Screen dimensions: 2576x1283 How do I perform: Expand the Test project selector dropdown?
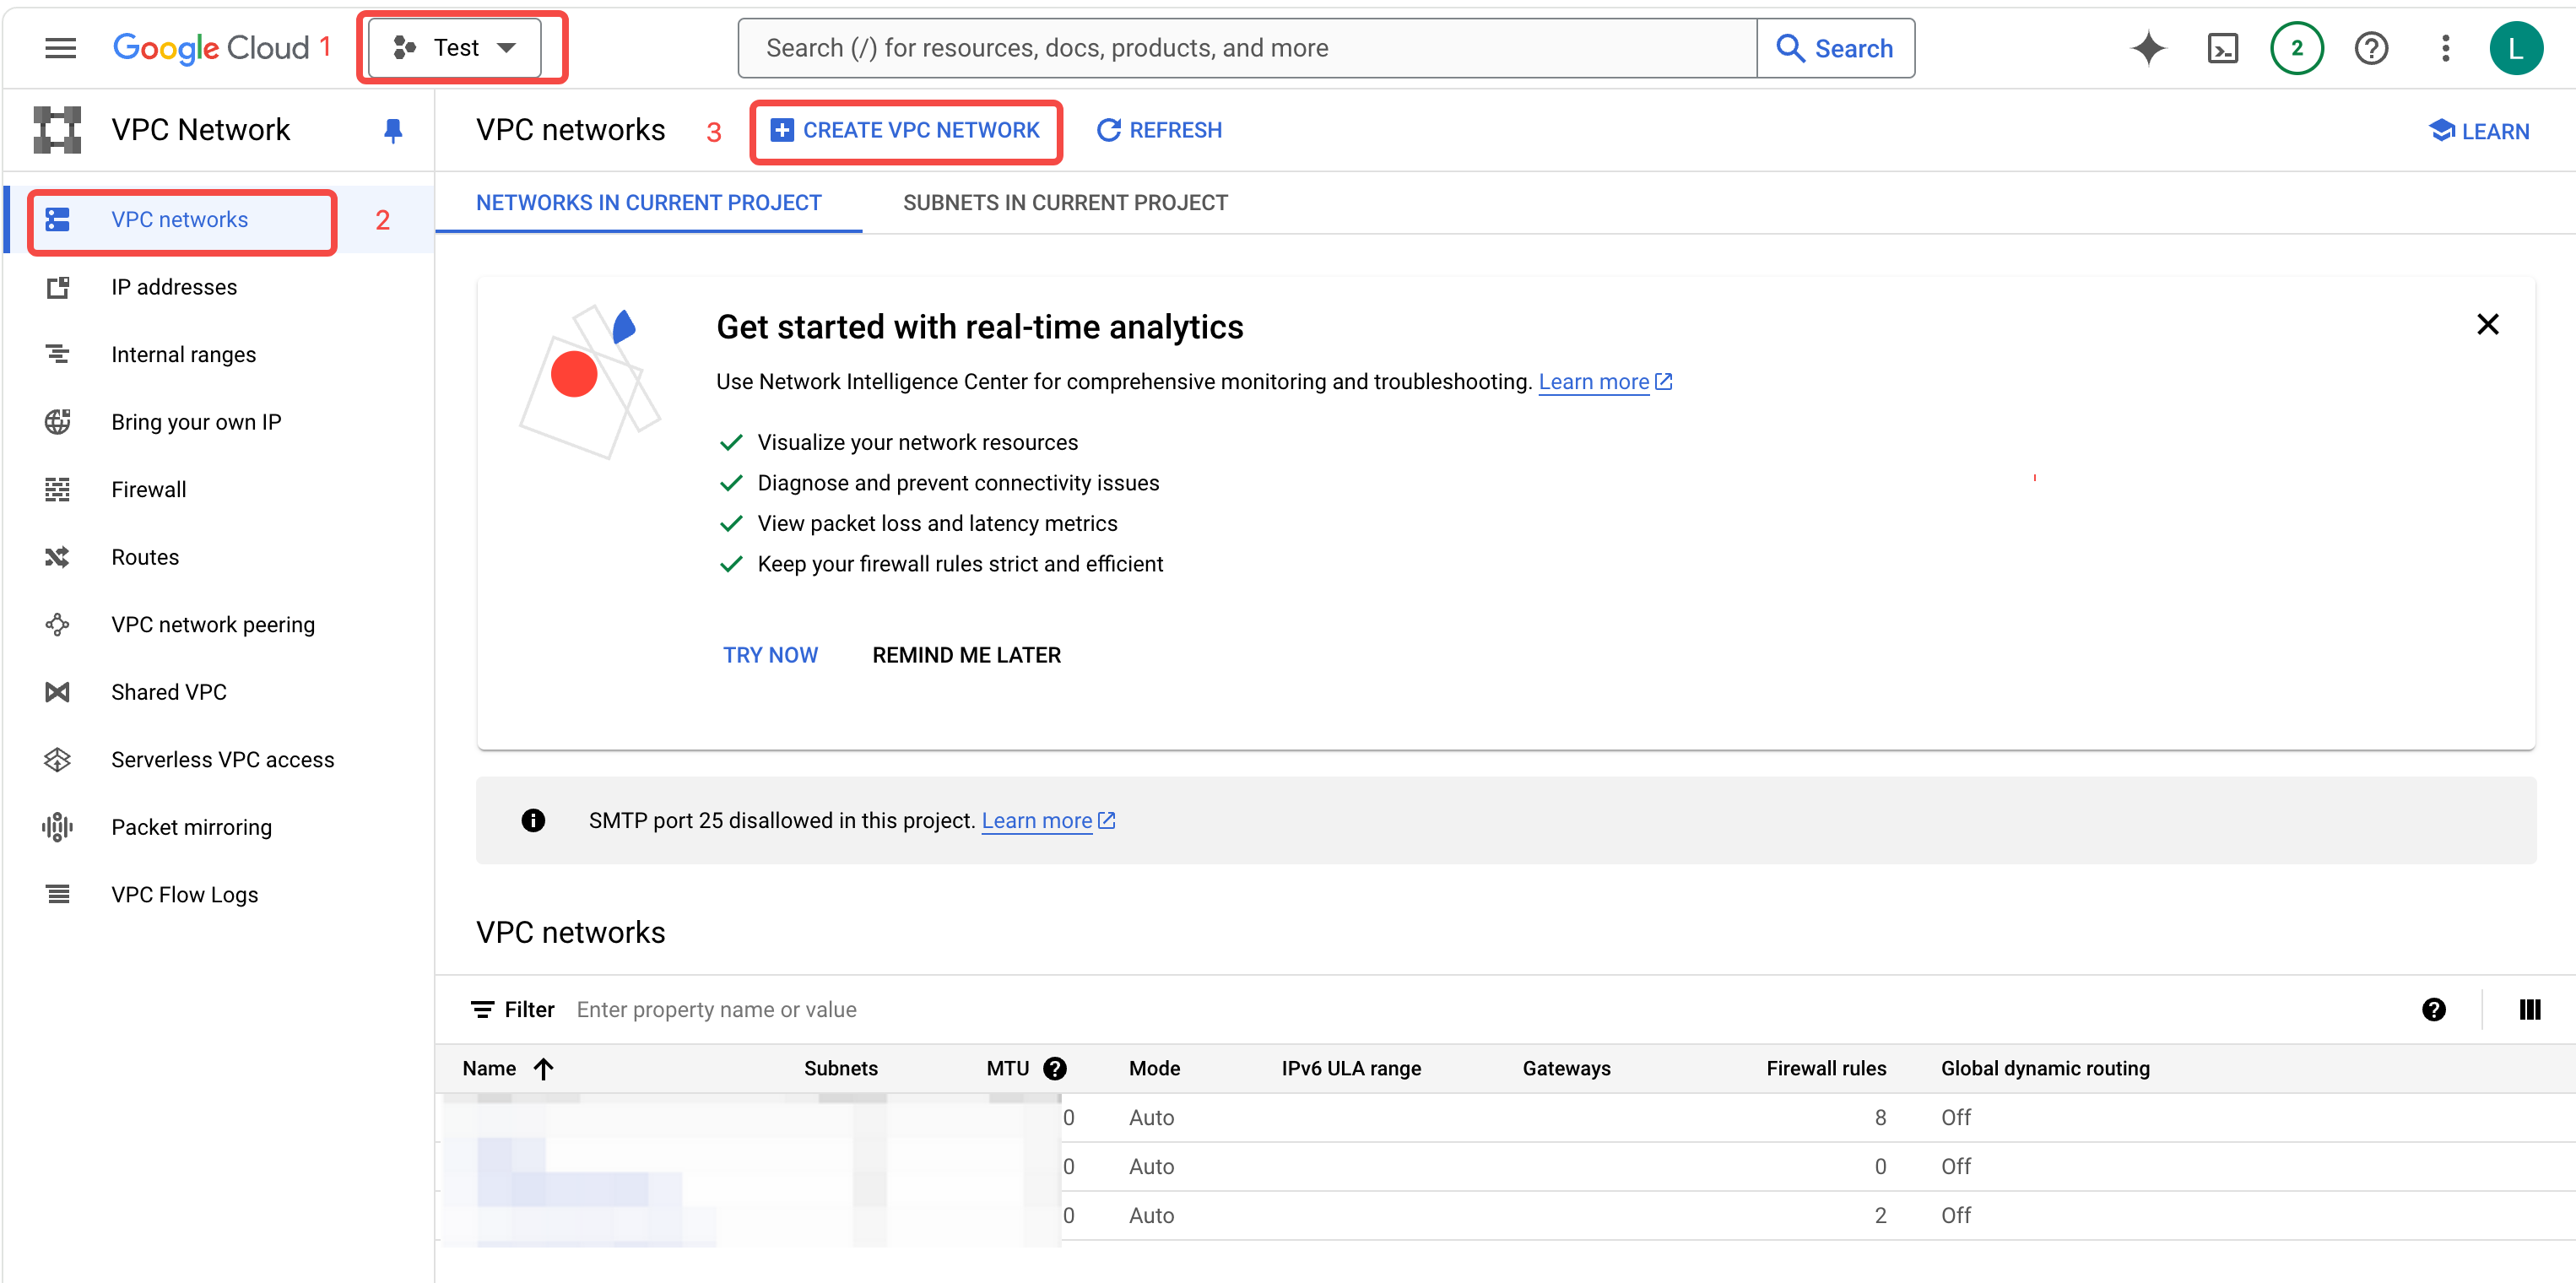[x=455, y=48]
